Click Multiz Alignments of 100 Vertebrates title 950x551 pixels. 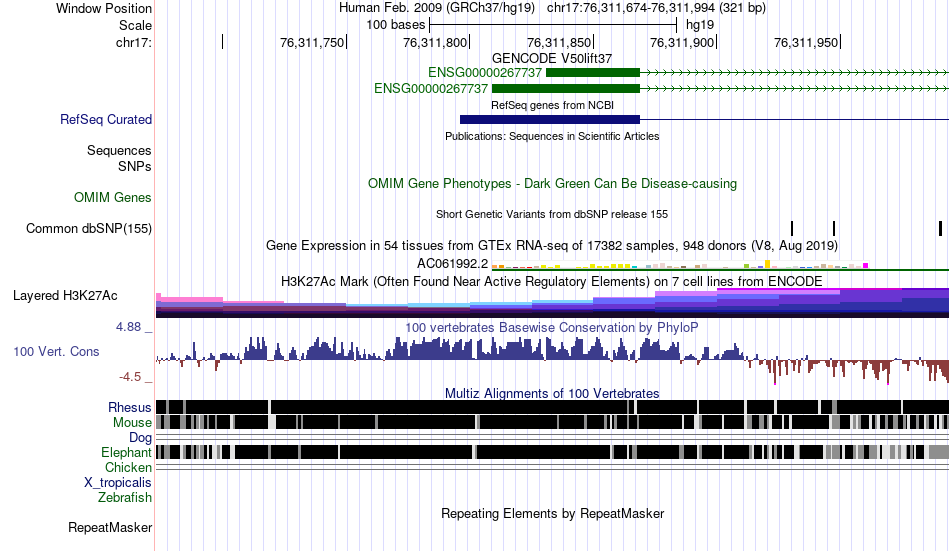click(x=552, y=393)
